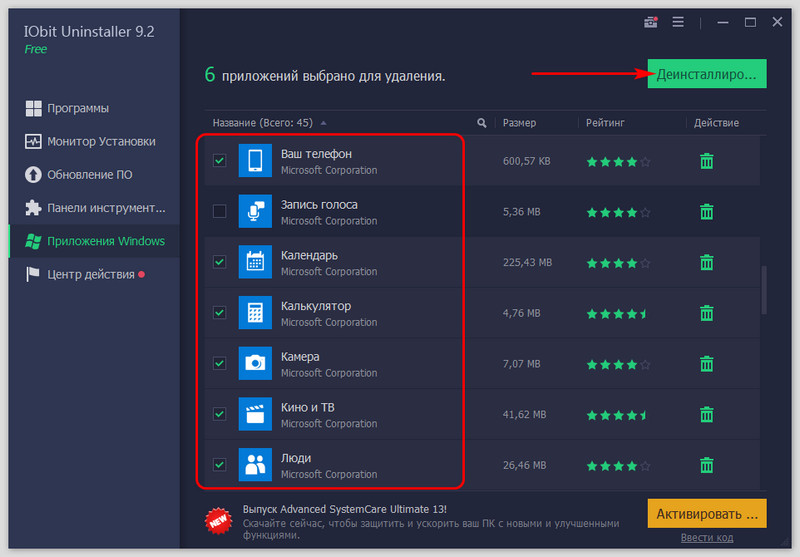Click the yellow Активировать button
Viewport: 800px width, 557px height.
point(707,514)
